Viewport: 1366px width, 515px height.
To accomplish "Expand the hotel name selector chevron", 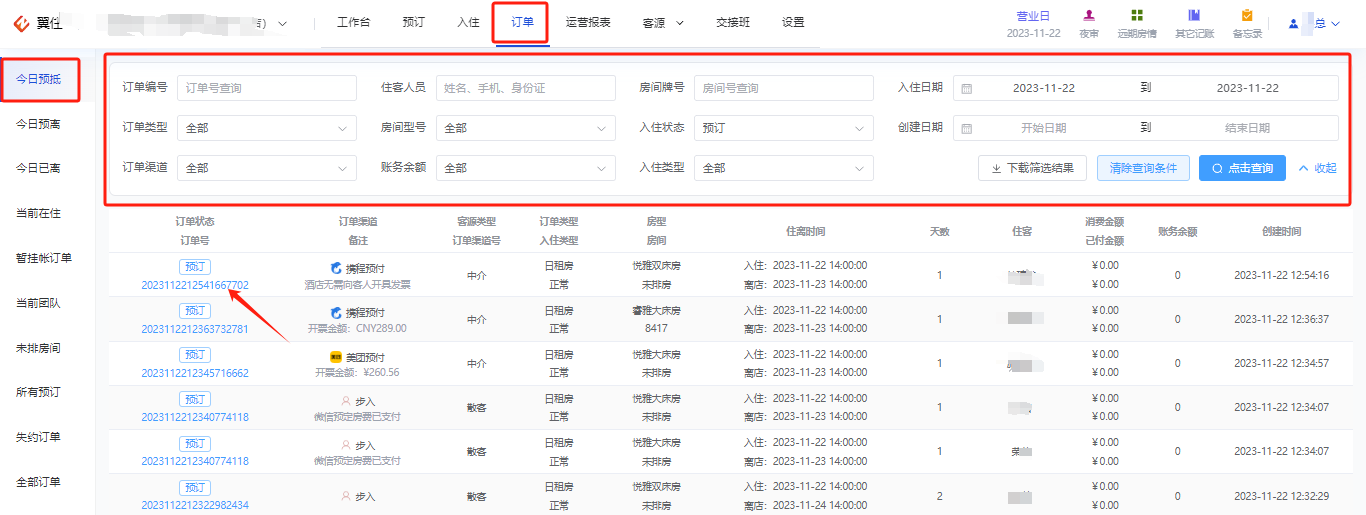I will pos(281,23).
